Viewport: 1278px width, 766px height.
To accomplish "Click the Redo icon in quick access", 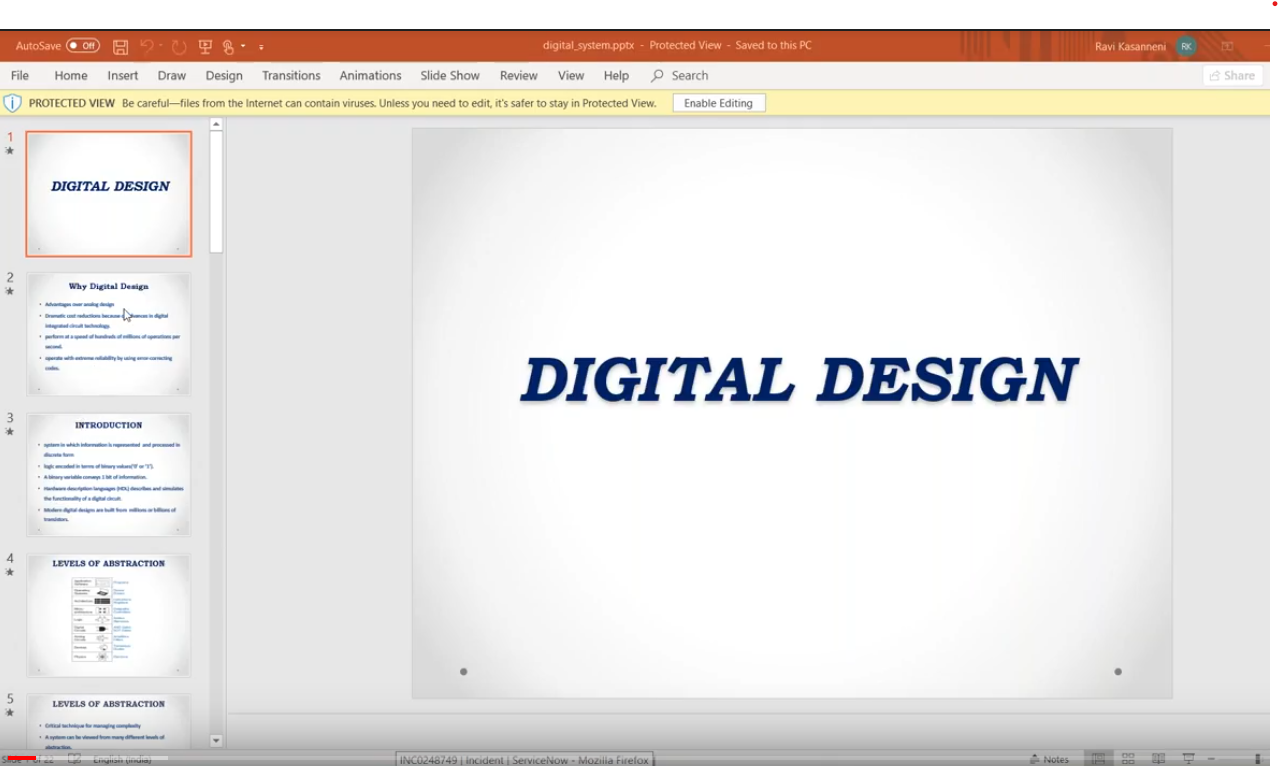I will tap(179, 47).
